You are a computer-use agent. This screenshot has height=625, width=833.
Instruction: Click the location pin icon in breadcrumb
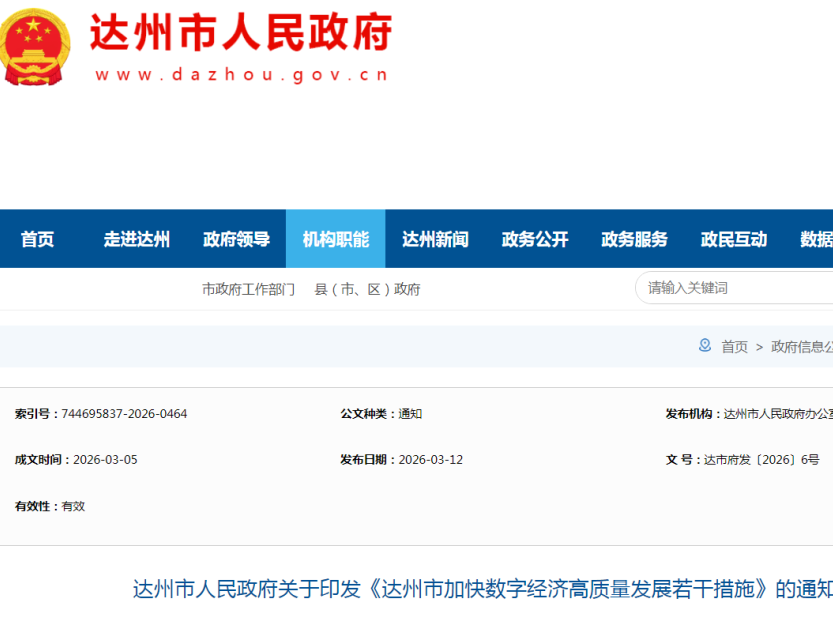coord(705,346)
